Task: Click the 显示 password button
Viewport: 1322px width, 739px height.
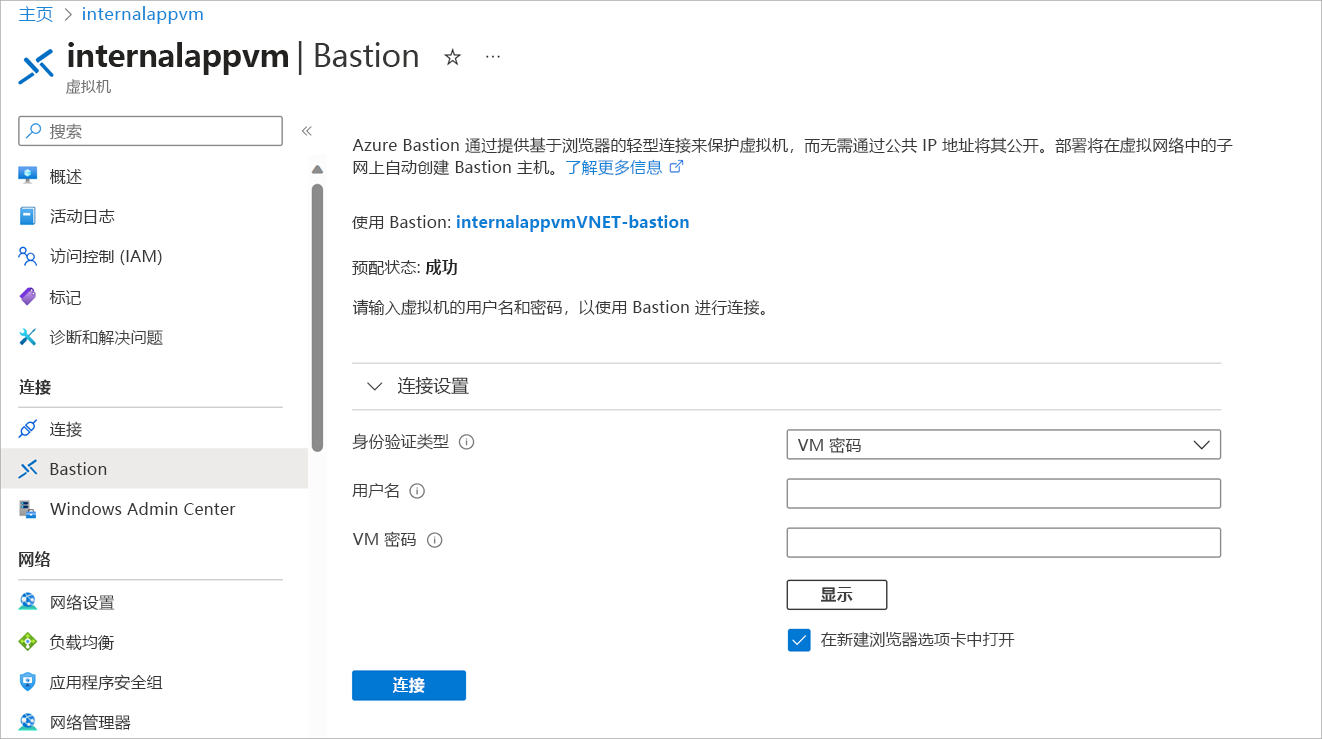Action: (837, 595)
